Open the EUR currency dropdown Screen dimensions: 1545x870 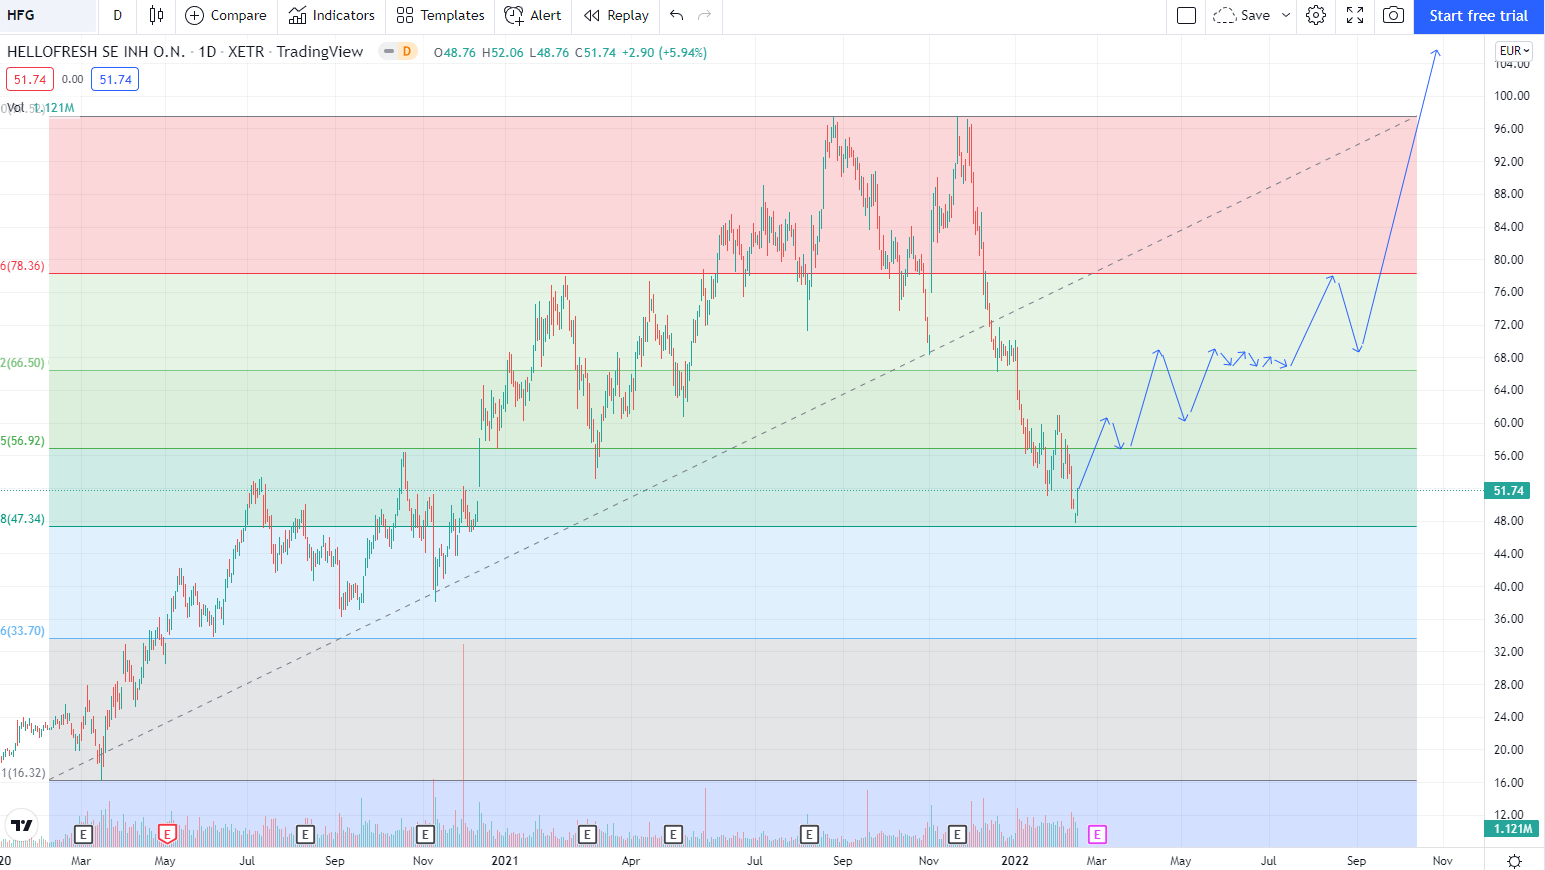(1514, 51)
